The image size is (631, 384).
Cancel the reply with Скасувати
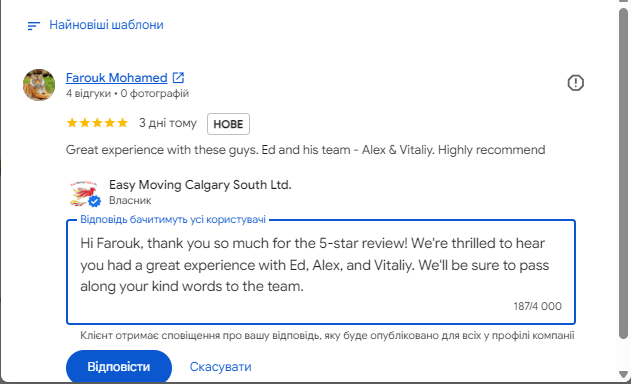(221, 367)
